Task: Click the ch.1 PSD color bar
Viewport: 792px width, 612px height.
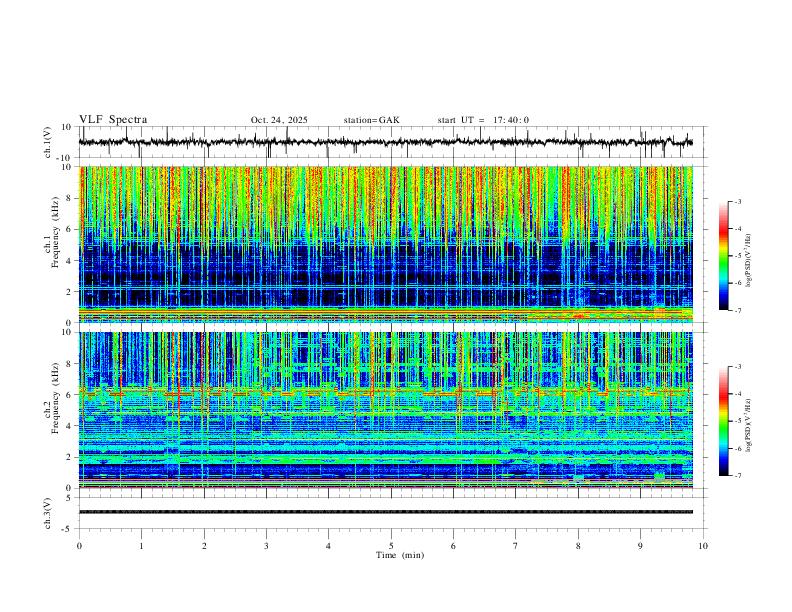Action: point(723,256)
